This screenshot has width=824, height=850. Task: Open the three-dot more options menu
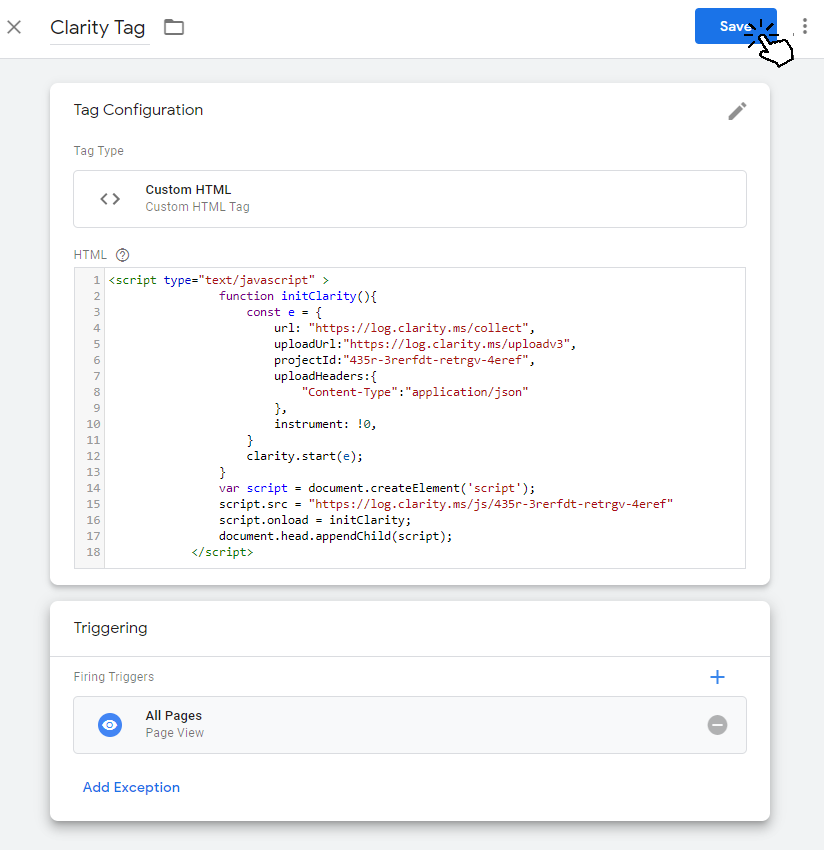pyautogui.click(x=805, y=26)
